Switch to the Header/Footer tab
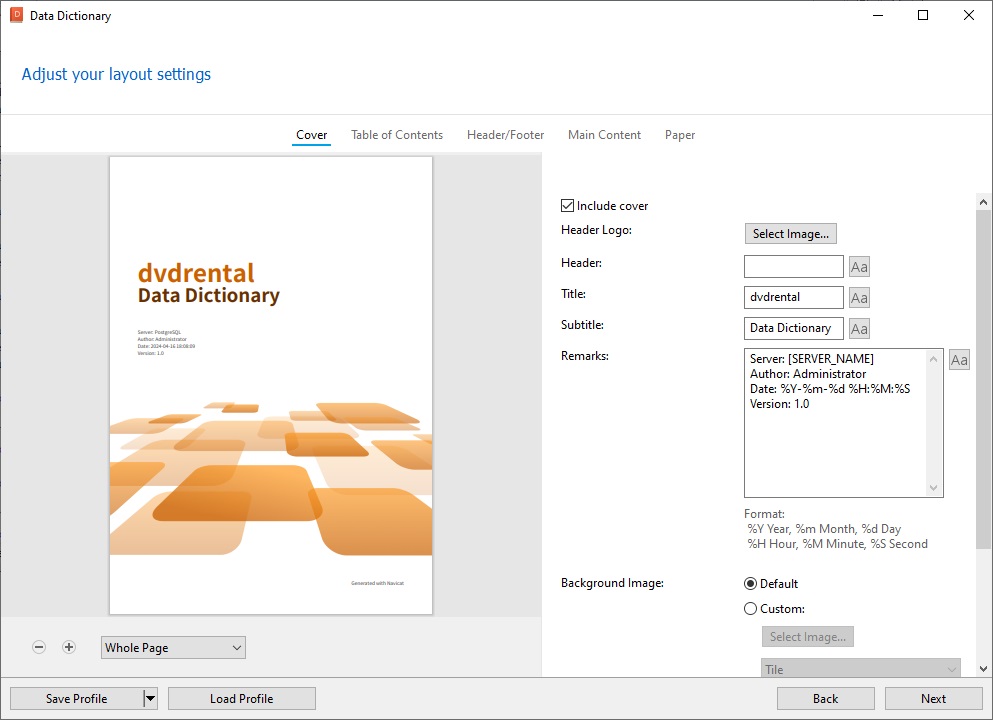The height and width of the screenshot is (720, 993). pos(505,135)
